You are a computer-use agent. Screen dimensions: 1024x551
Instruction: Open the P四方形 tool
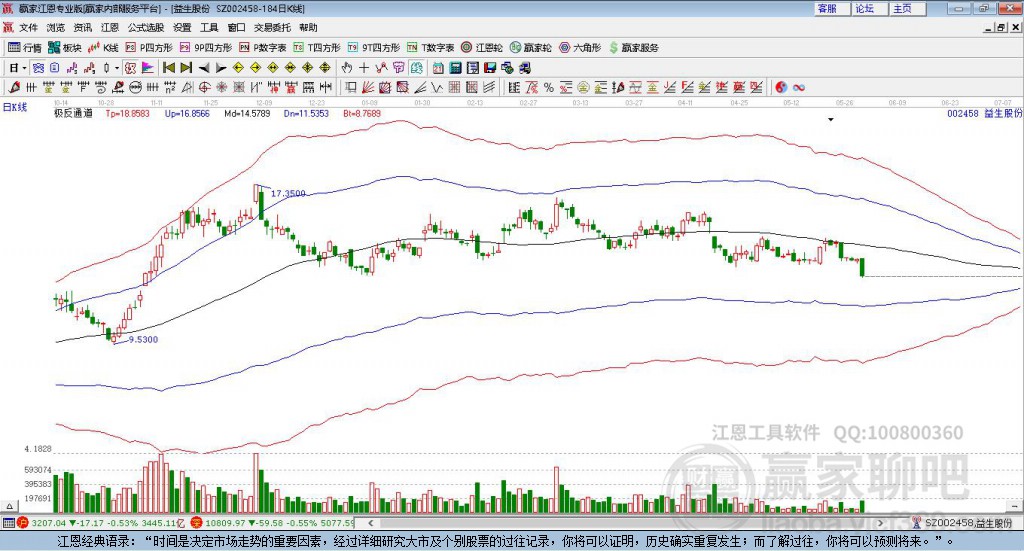(149, 48)
